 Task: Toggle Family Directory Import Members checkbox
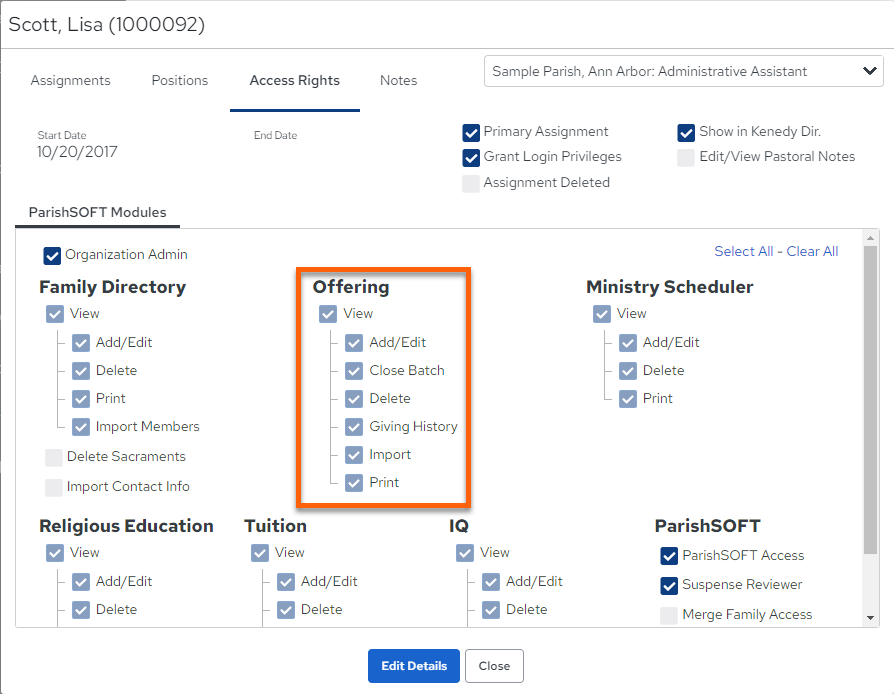pos(81,427)
